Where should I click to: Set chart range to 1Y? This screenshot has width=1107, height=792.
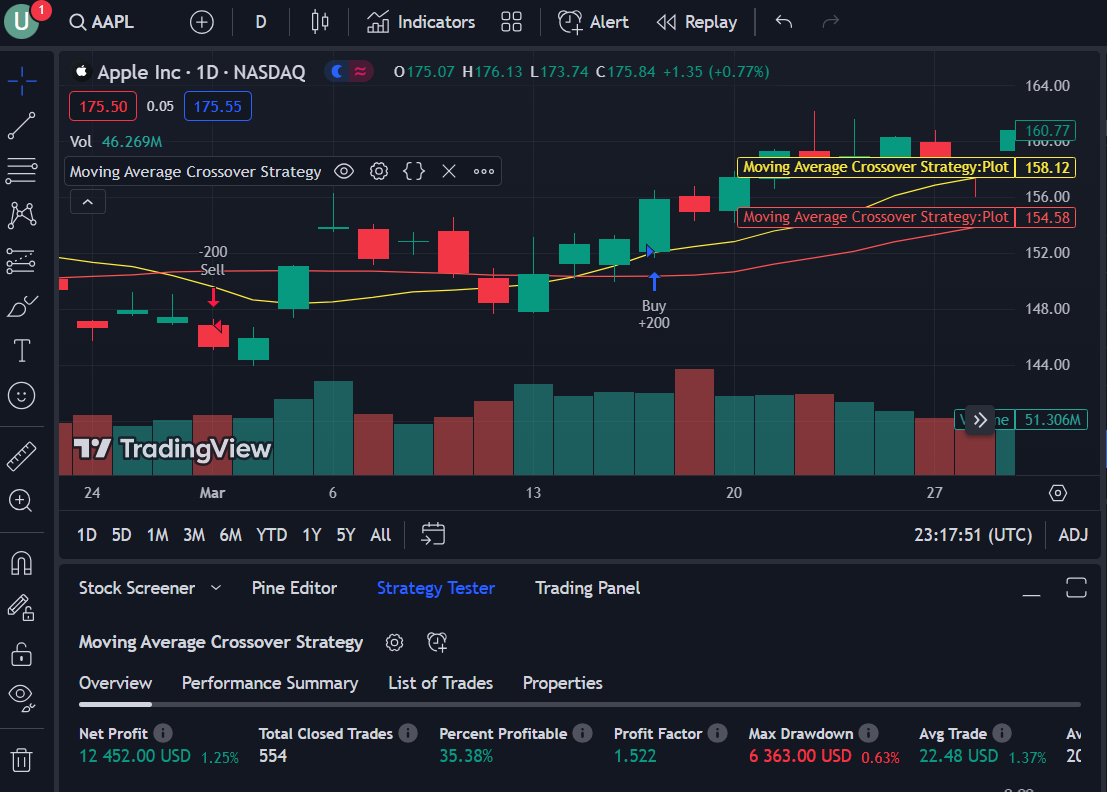point(312,535)
